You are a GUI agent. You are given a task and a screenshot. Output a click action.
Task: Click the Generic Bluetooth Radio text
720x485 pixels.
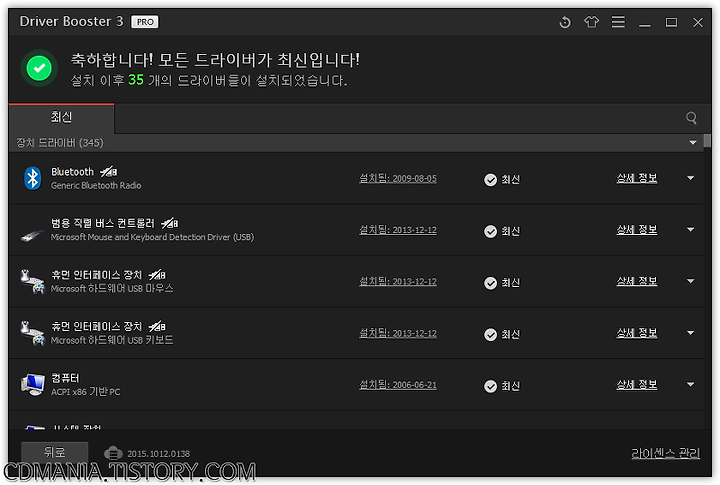click(x=96, y=186)
